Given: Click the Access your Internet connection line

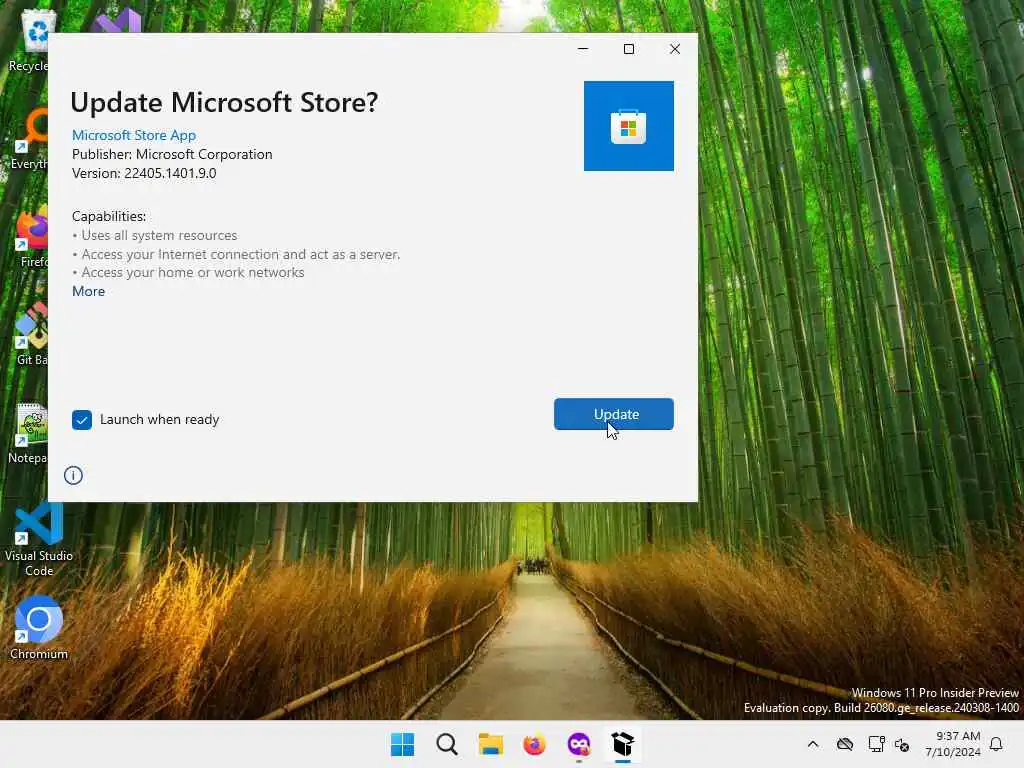Looking at the screenshot, I should click(236, 254).
